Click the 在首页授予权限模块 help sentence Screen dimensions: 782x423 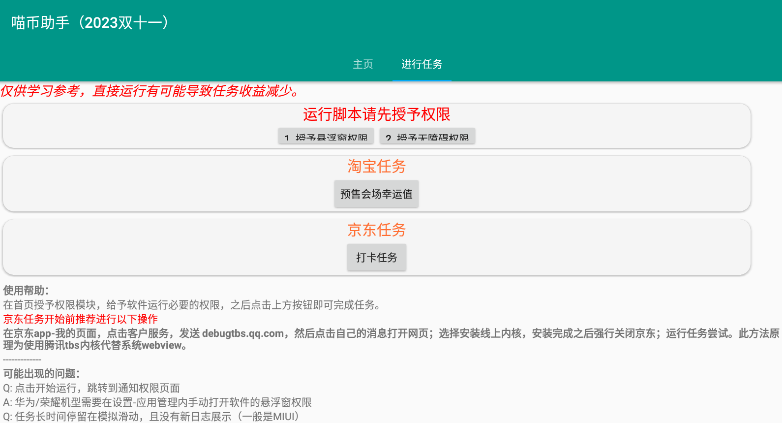tap(190, 305)
